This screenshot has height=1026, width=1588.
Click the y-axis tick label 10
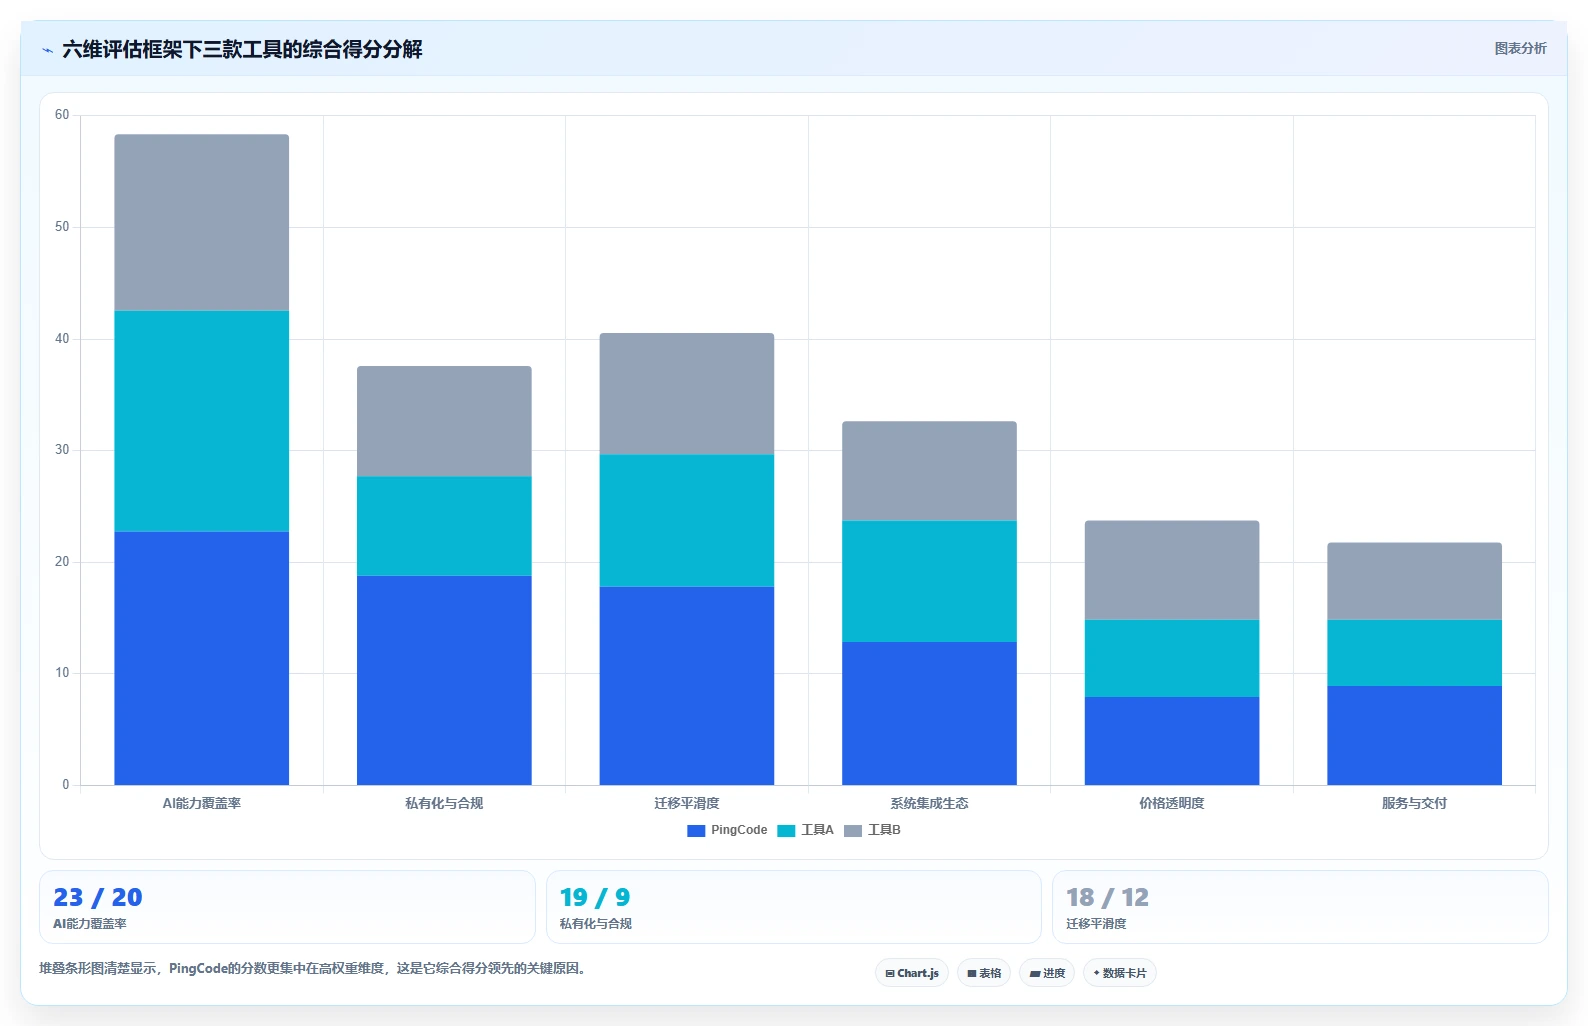tap(62, 673)
